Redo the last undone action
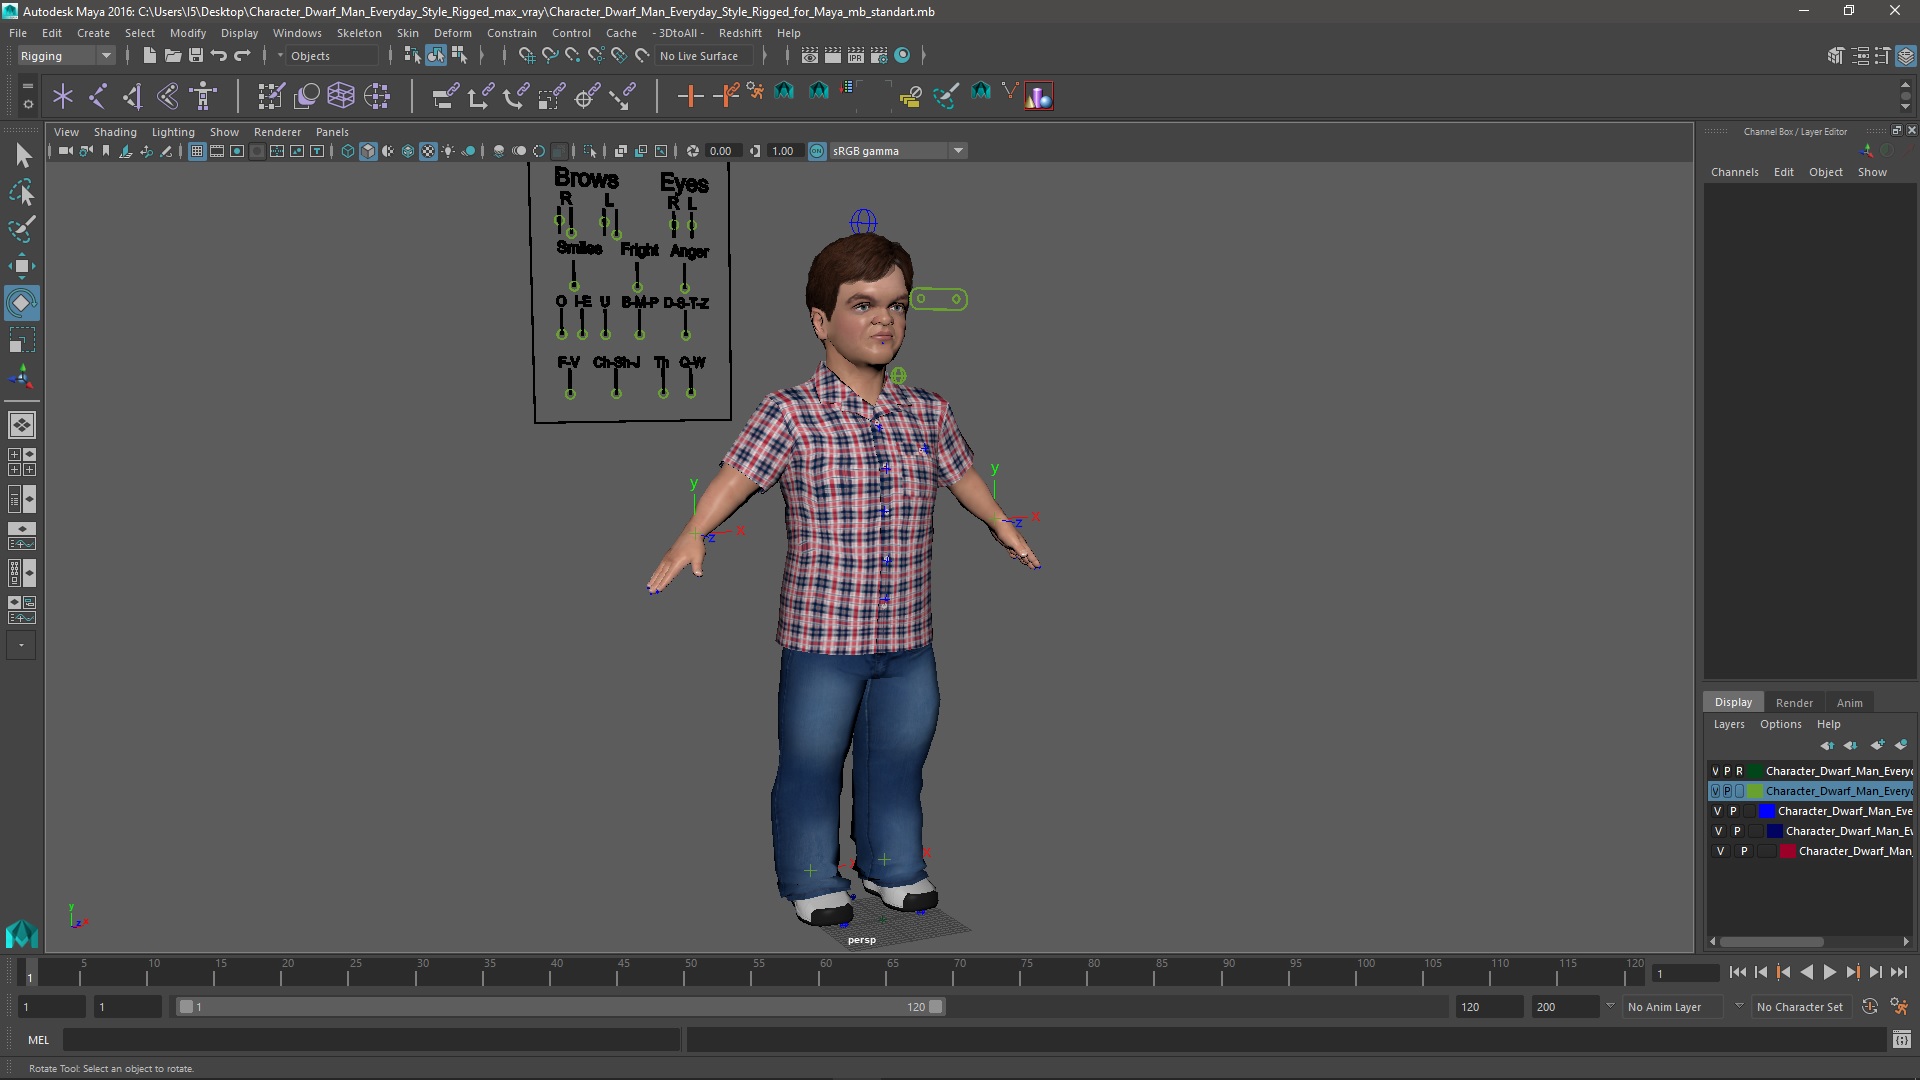 point(242,56)
